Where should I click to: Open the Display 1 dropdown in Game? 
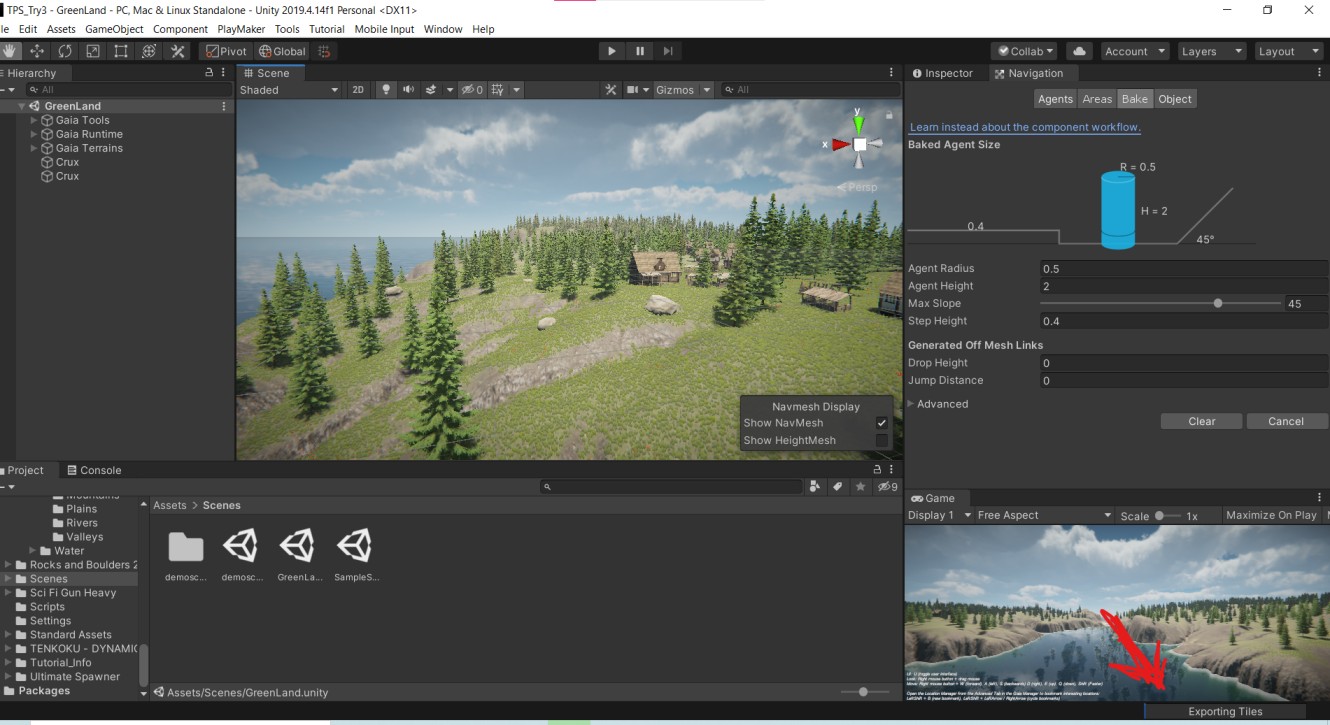click(x=937, y=515)
